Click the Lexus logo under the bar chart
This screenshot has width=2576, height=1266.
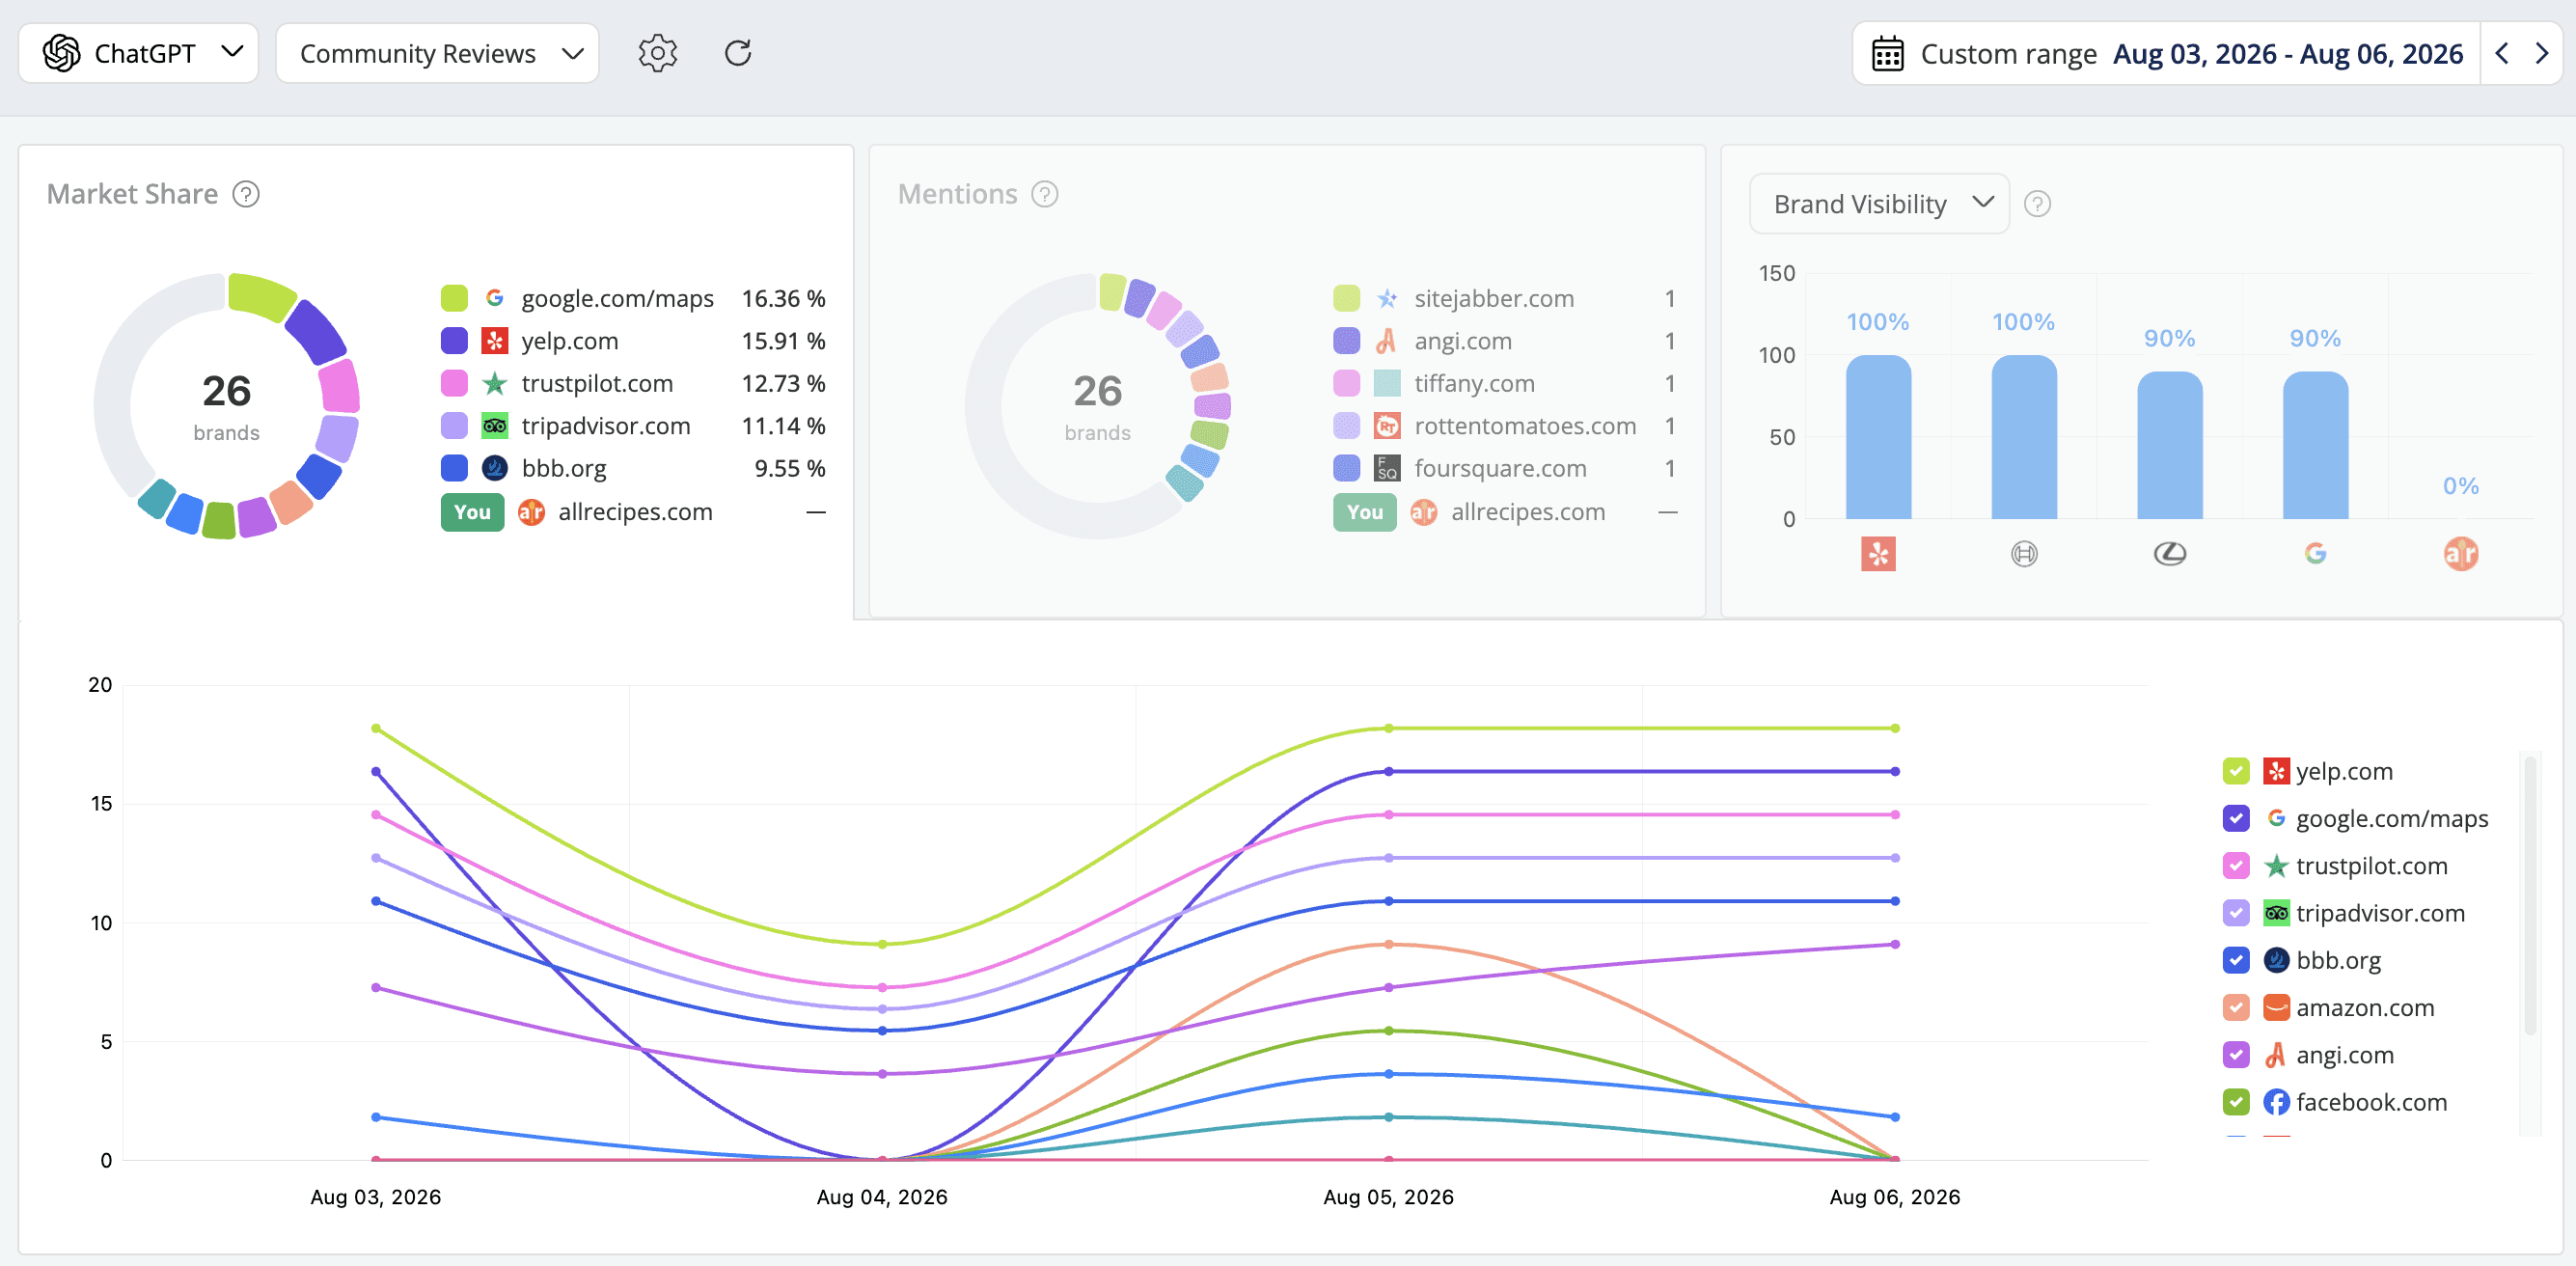[2170, 553]
